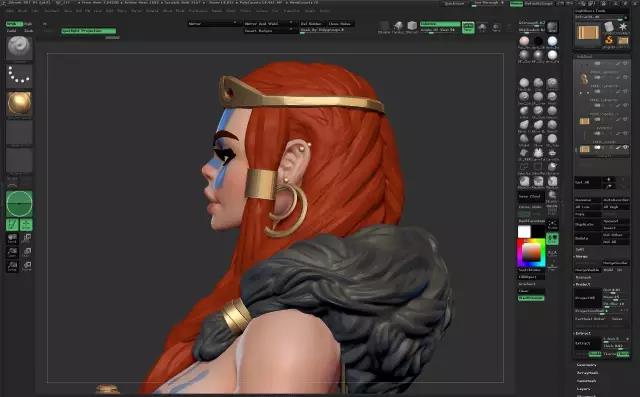This screenshot has height=397, width=640.
Task: Select the pink skin material sphere
Action: point(524,41)
